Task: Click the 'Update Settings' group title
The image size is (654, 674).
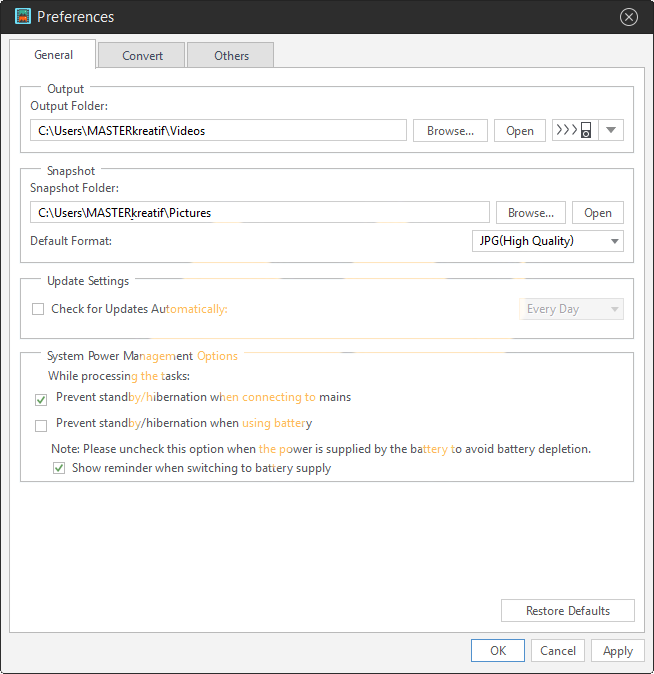Action: [88, 281]
